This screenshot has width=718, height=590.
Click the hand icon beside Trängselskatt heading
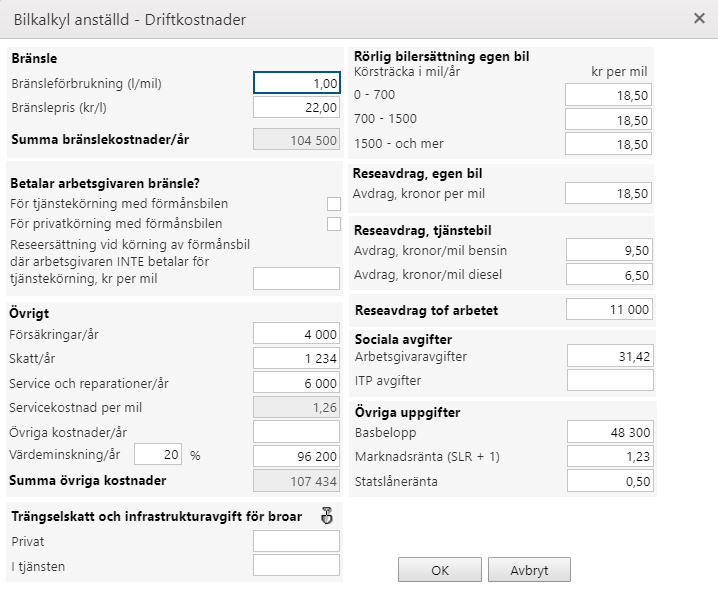pos(326,516)
